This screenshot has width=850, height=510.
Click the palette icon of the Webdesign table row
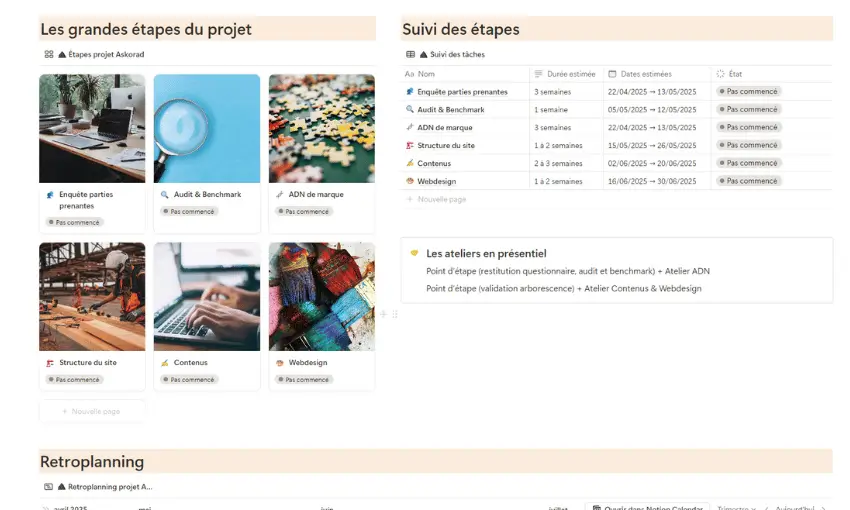[x=410, y=181]
